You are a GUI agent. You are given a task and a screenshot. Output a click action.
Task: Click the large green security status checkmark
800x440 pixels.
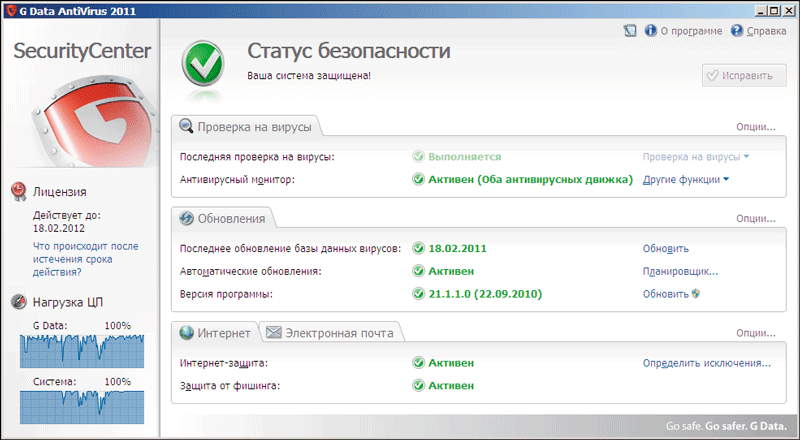pyautogui.click(x=203, y=64)
